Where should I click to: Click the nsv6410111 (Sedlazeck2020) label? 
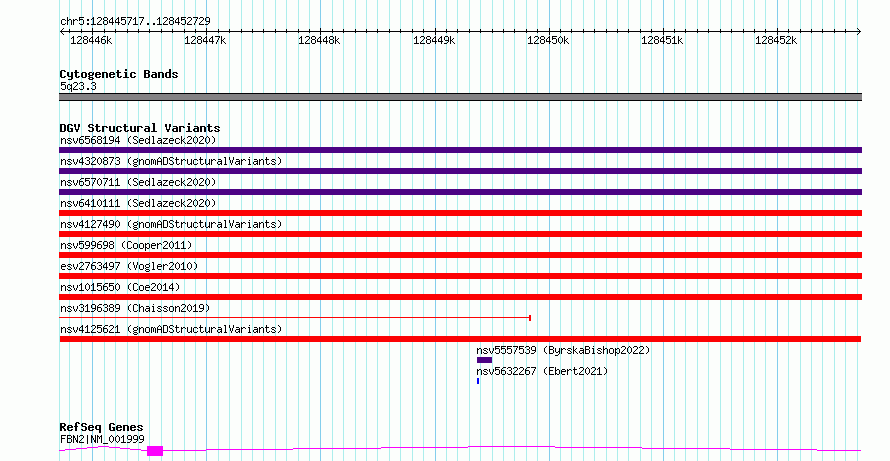point(138,203)
